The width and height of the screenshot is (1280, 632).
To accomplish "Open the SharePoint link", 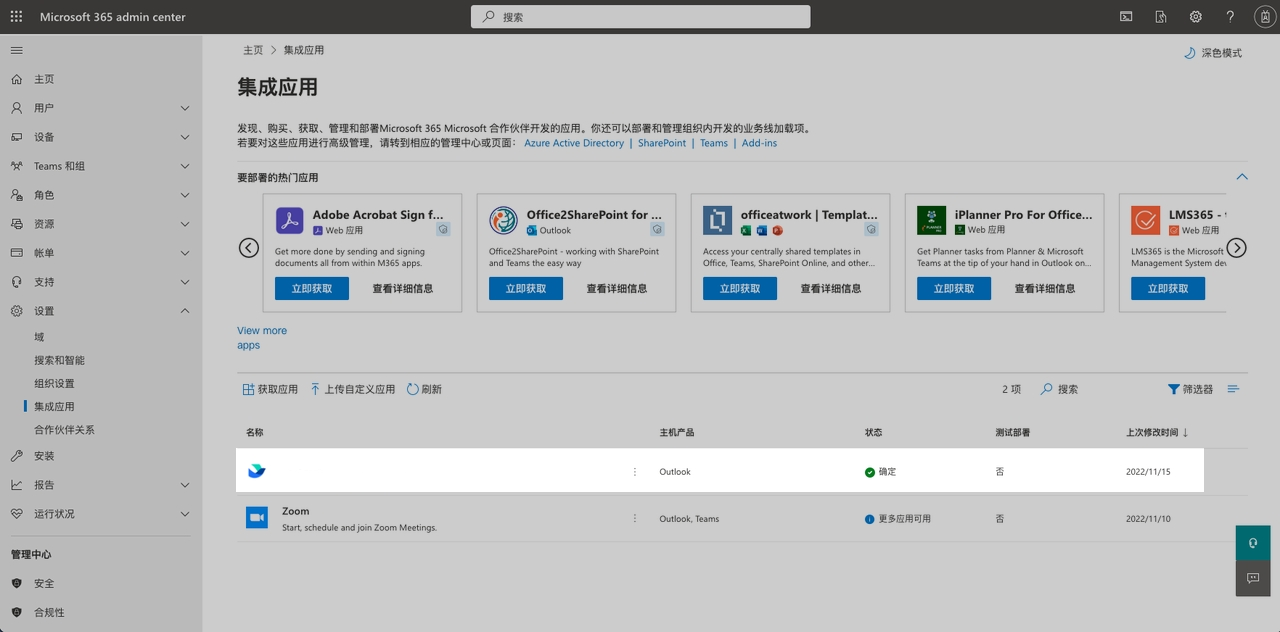I will [662, 143].
